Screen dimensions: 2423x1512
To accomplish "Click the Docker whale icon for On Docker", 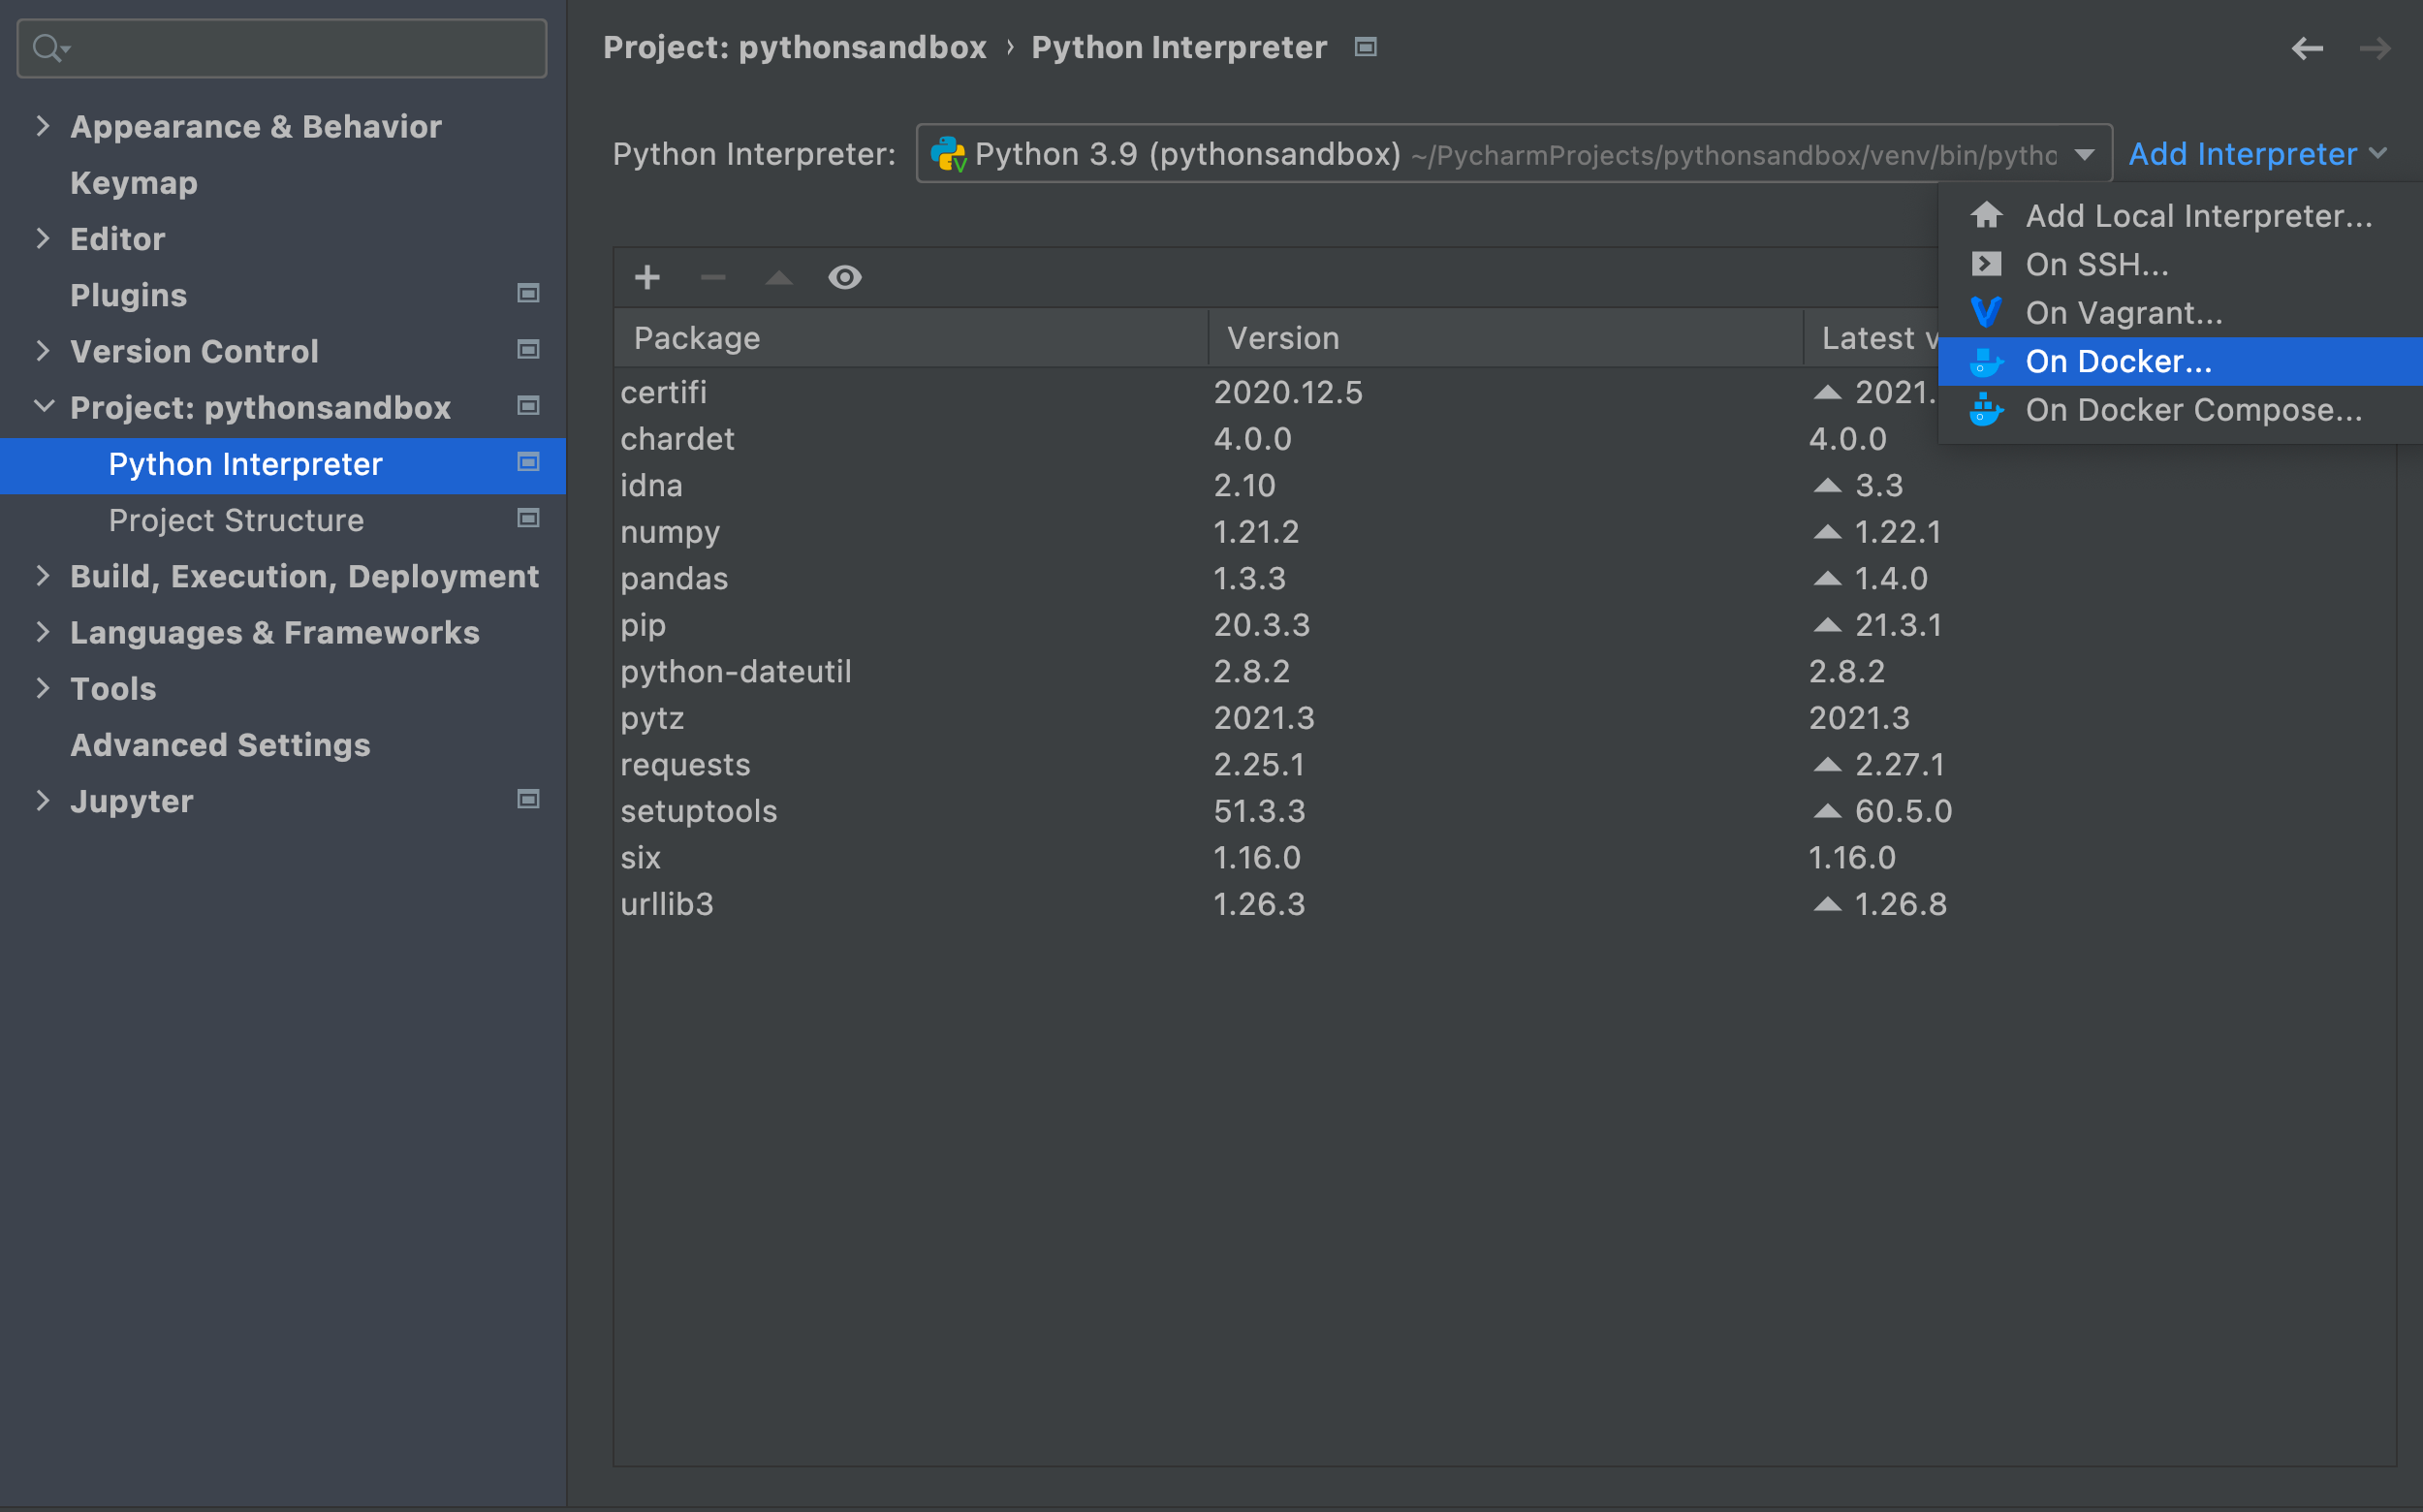I will pyautogui.click(x=1986, y=362).
